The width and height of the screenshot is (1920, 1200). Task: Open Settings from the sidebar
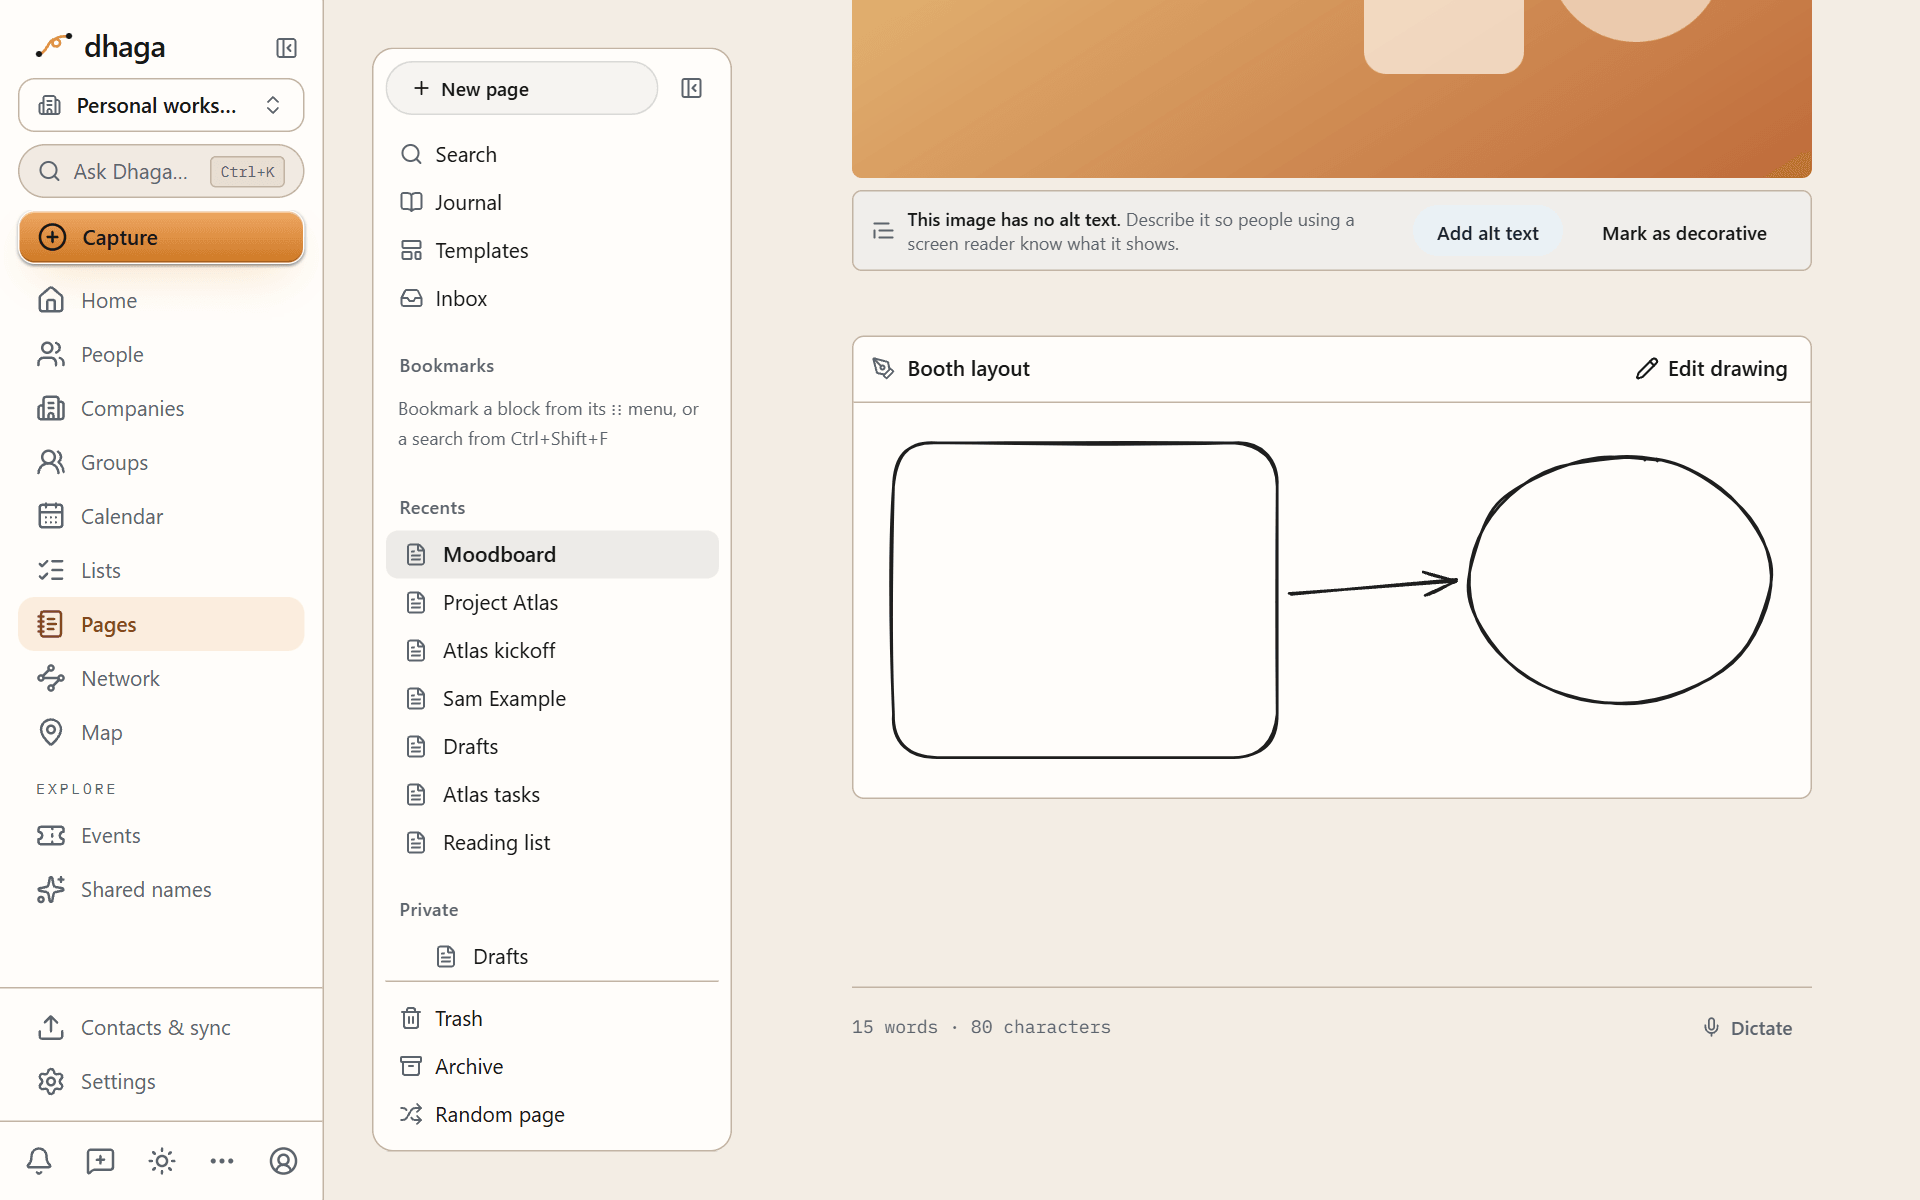161,1081
